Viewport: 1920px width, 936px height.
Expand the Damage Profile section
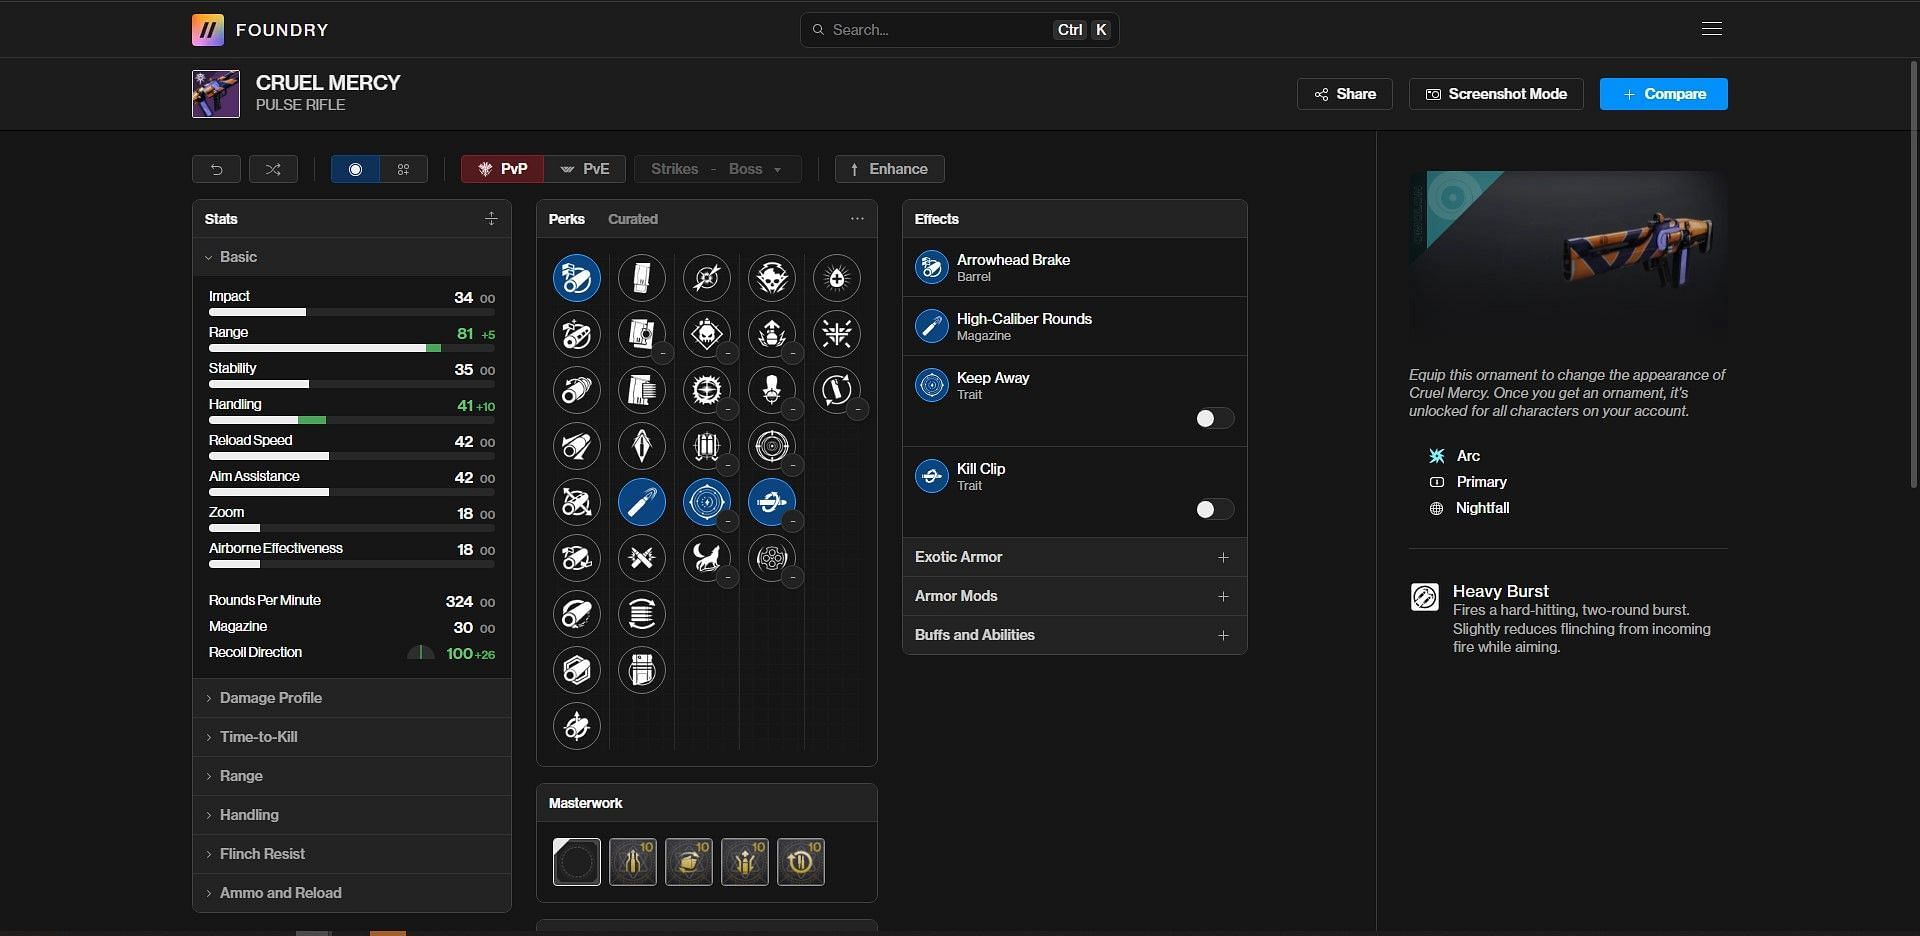tap(270, 698)
